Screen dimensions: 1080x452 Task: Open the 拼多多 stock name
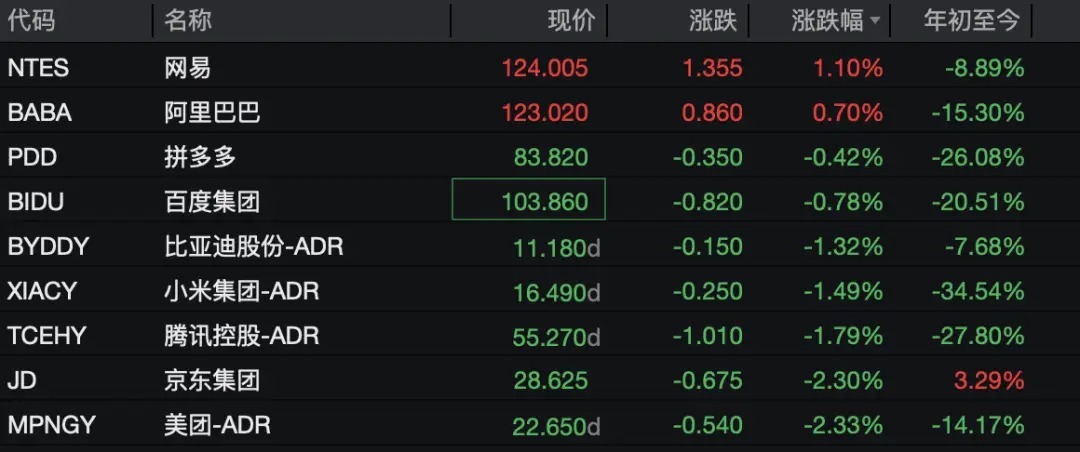point(200,157)
